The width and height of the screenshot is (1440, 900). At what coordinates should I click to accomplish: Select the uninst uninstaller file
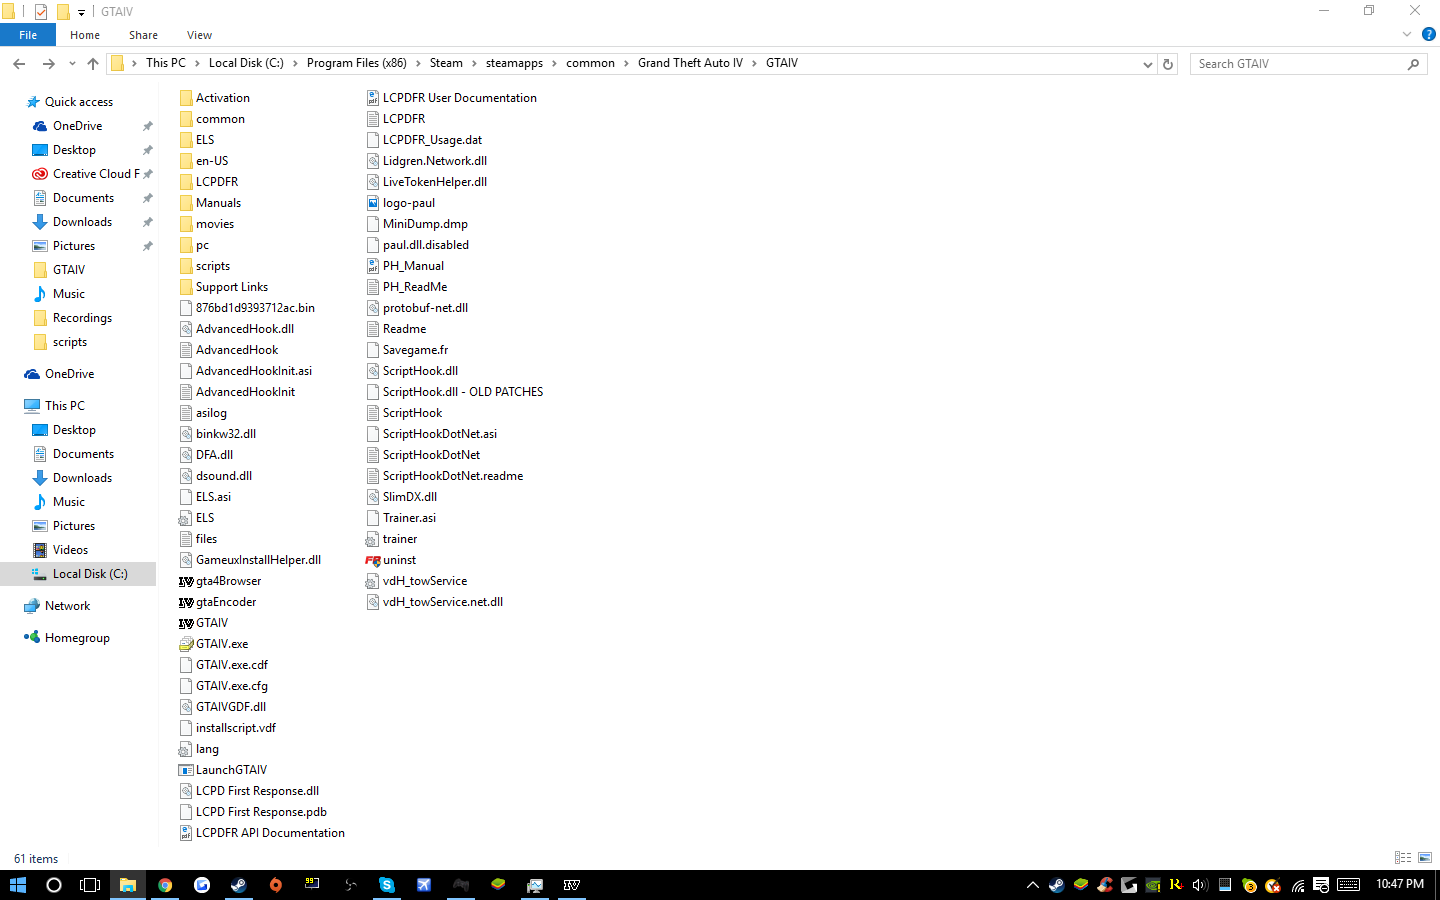pos(391,560)
